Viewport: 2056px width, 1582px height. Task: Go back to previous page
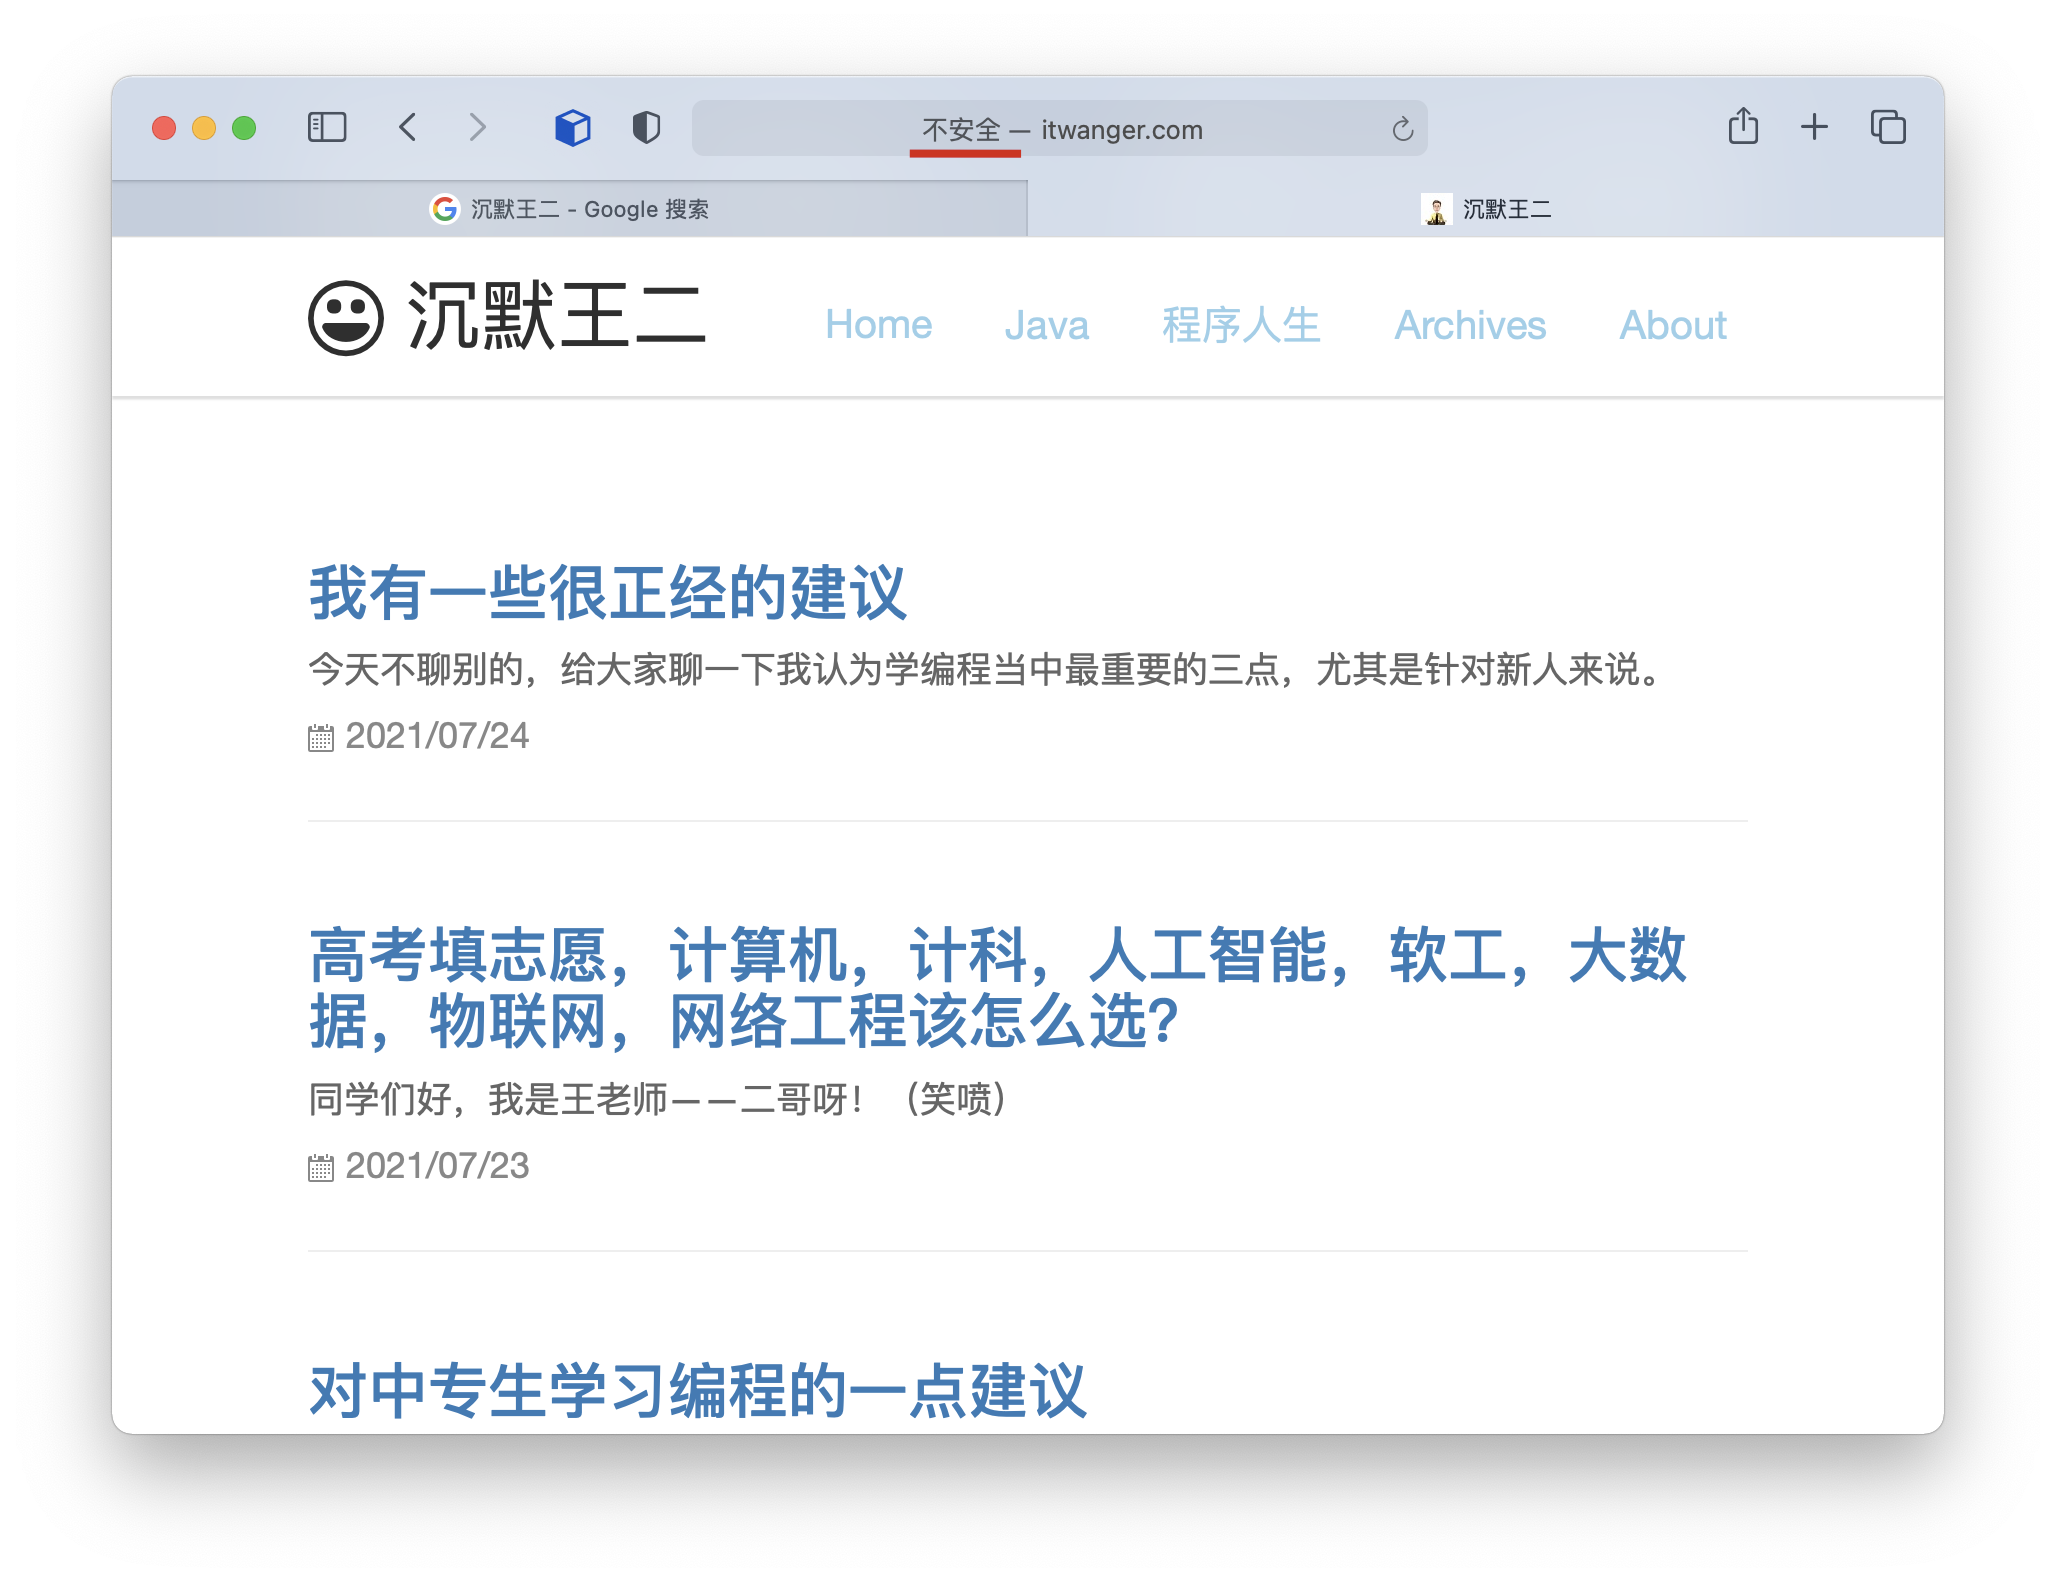(407, 128)
